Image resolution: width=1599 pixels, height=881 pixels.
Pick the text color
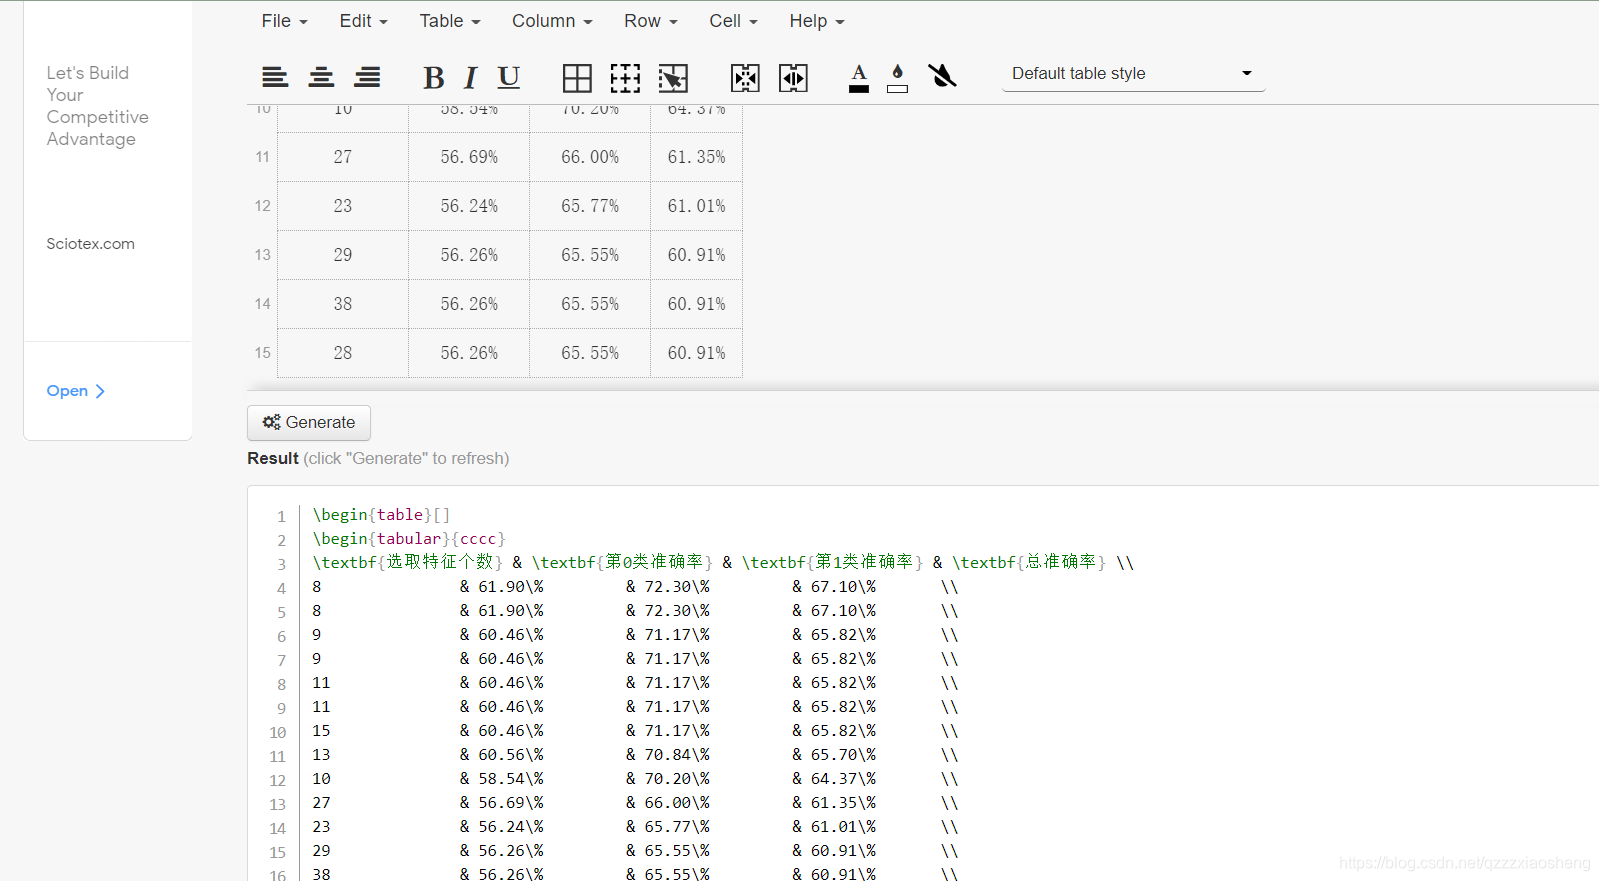tap(859, 78)
